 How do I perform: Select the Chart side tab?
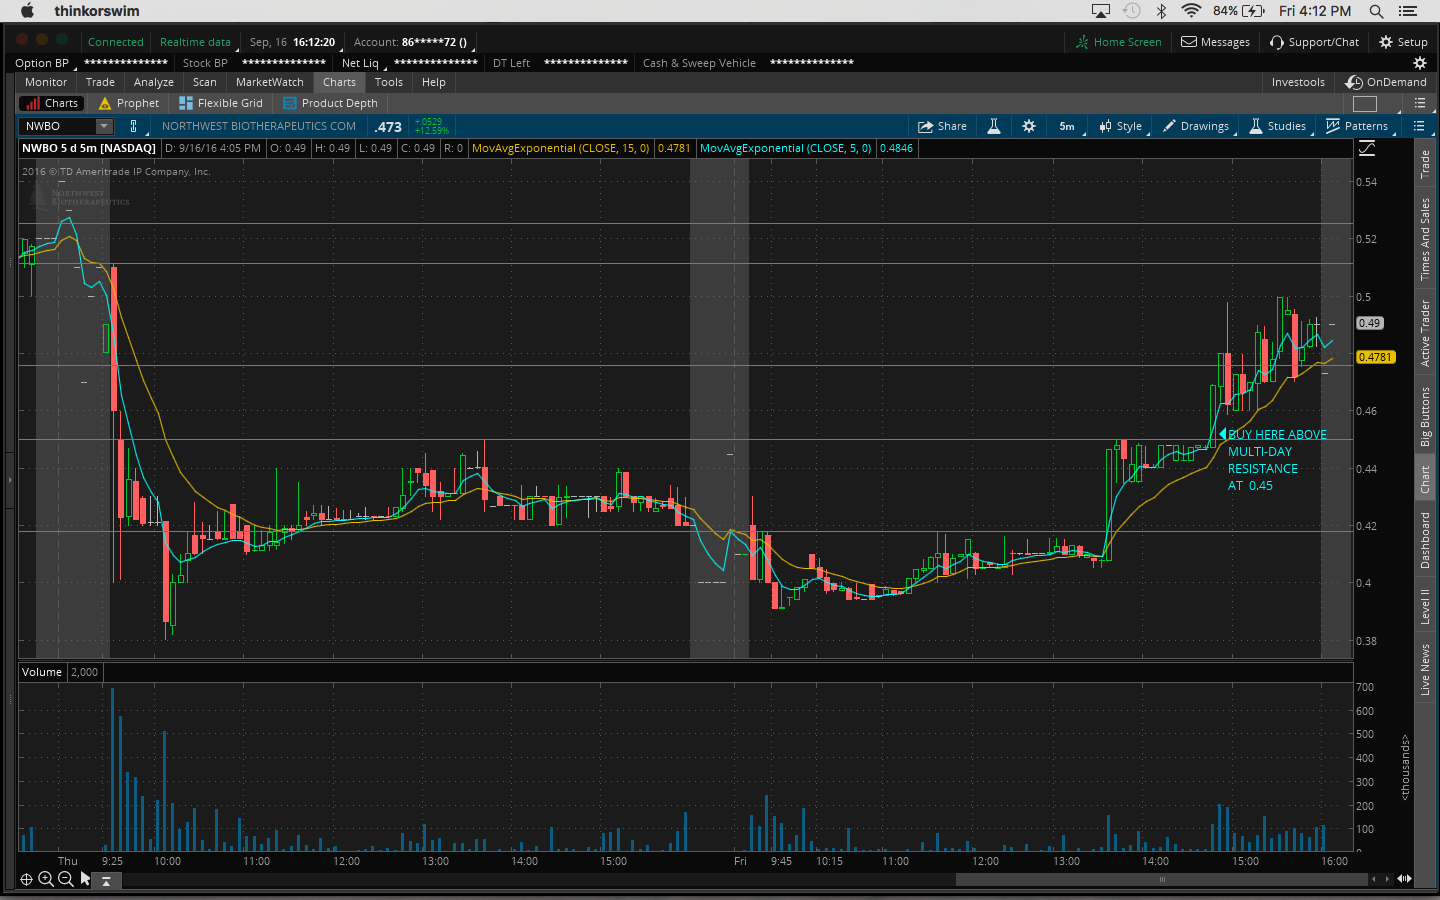pyautogui.click(x=1426, y=480)
